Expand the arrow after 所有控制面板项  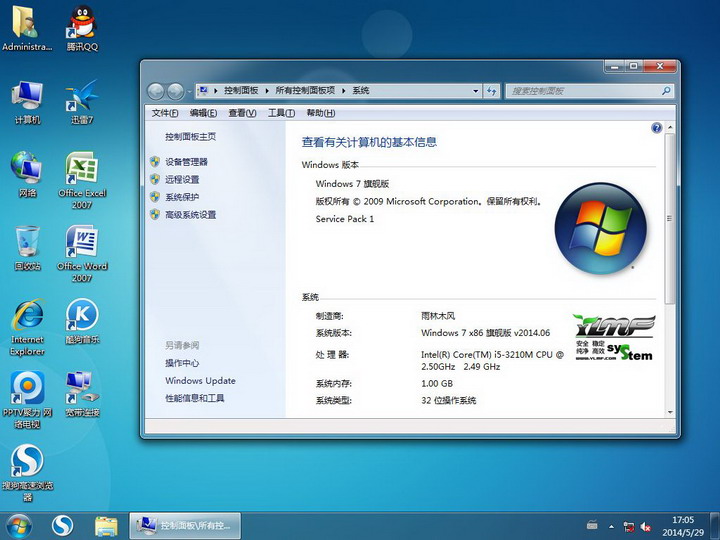[x=343, y=91]
